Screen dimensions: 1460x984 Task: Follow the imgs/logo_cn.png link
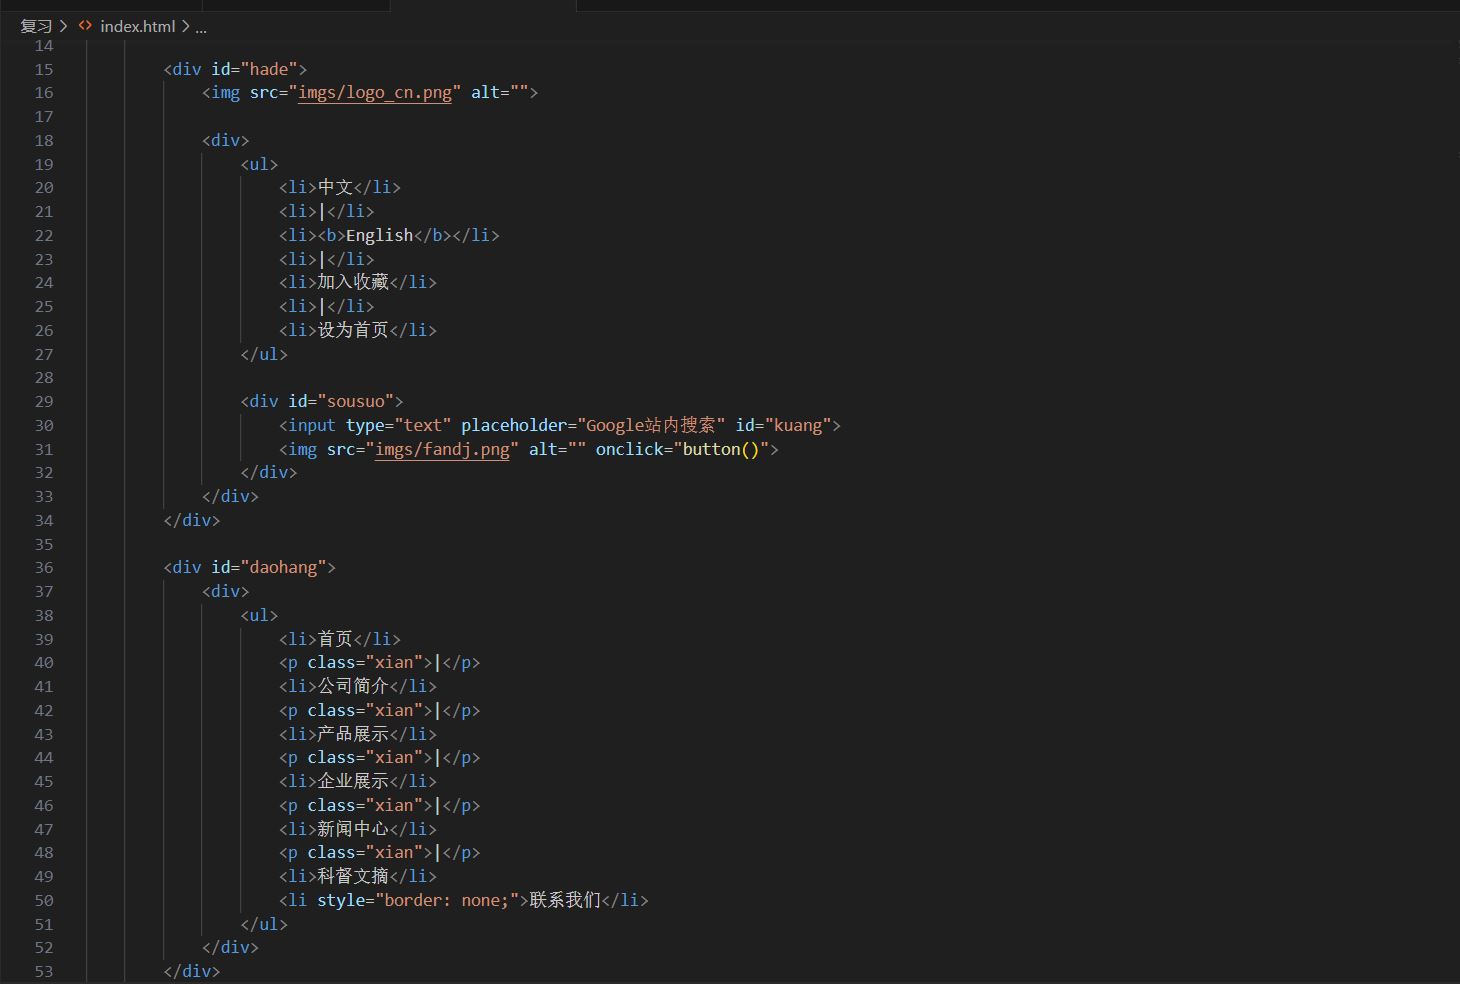point(375,93)
